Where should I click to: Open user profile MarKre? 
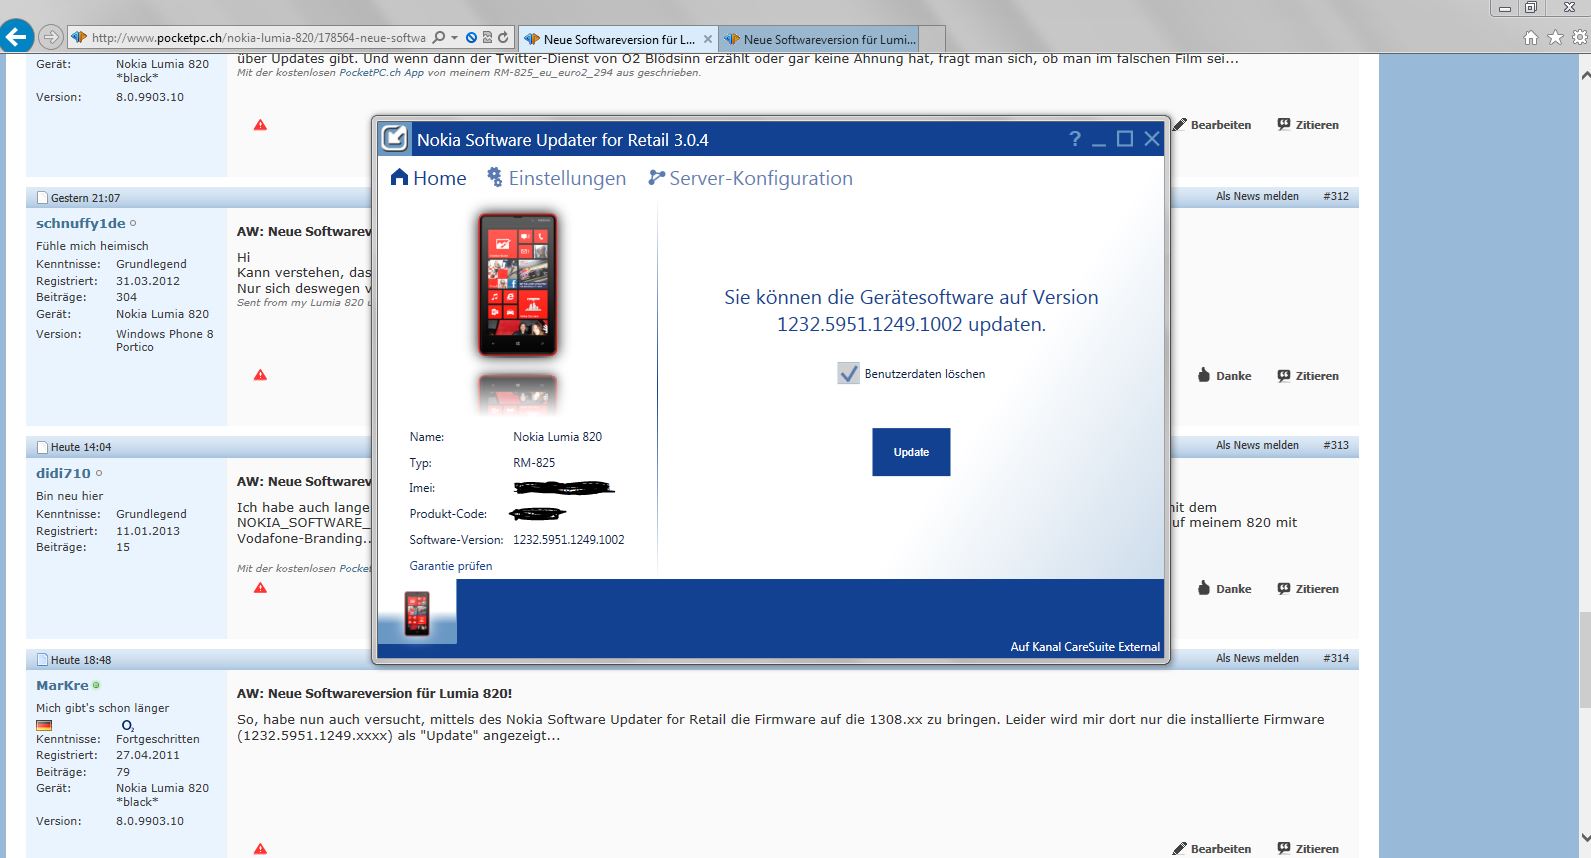62,685
